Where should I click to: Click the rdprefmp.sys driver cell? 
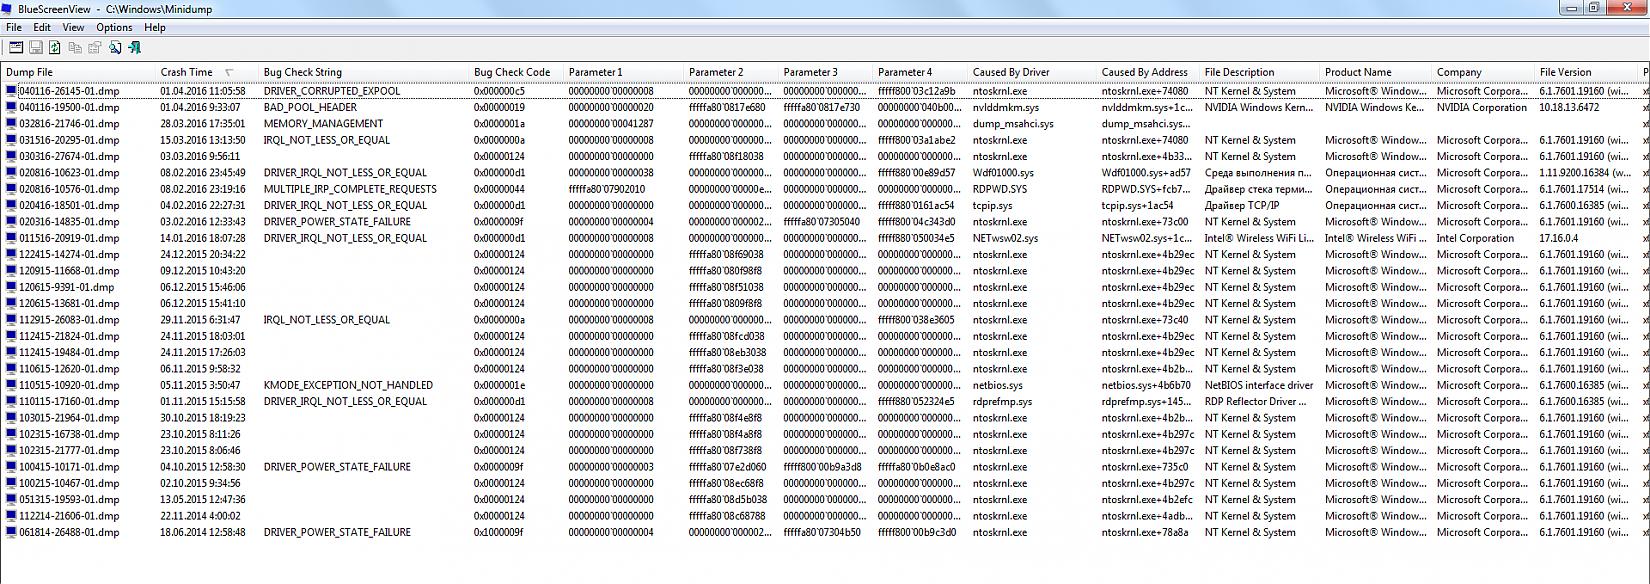pyautogui.click(x=1002, y=401)
